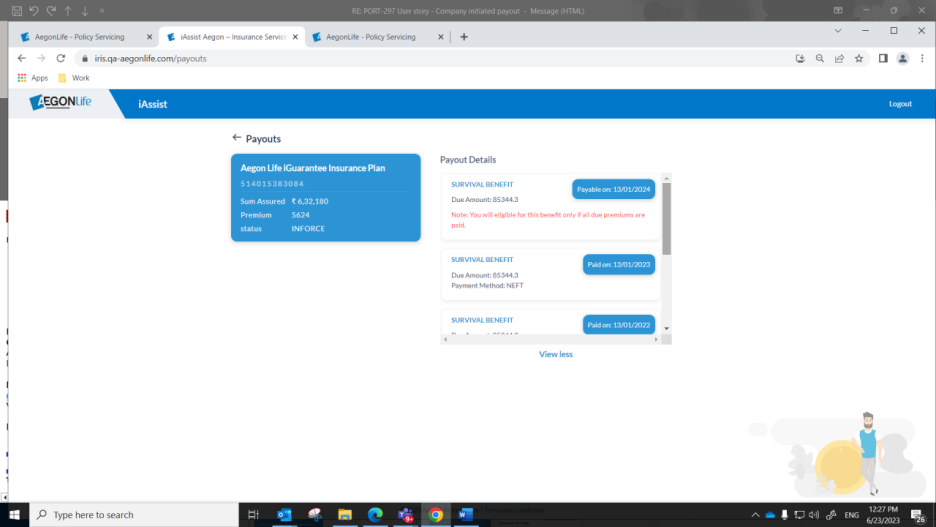Click the back arrow beside Payouts heading
The image size is (936, 527).
[x=237, y=138]
